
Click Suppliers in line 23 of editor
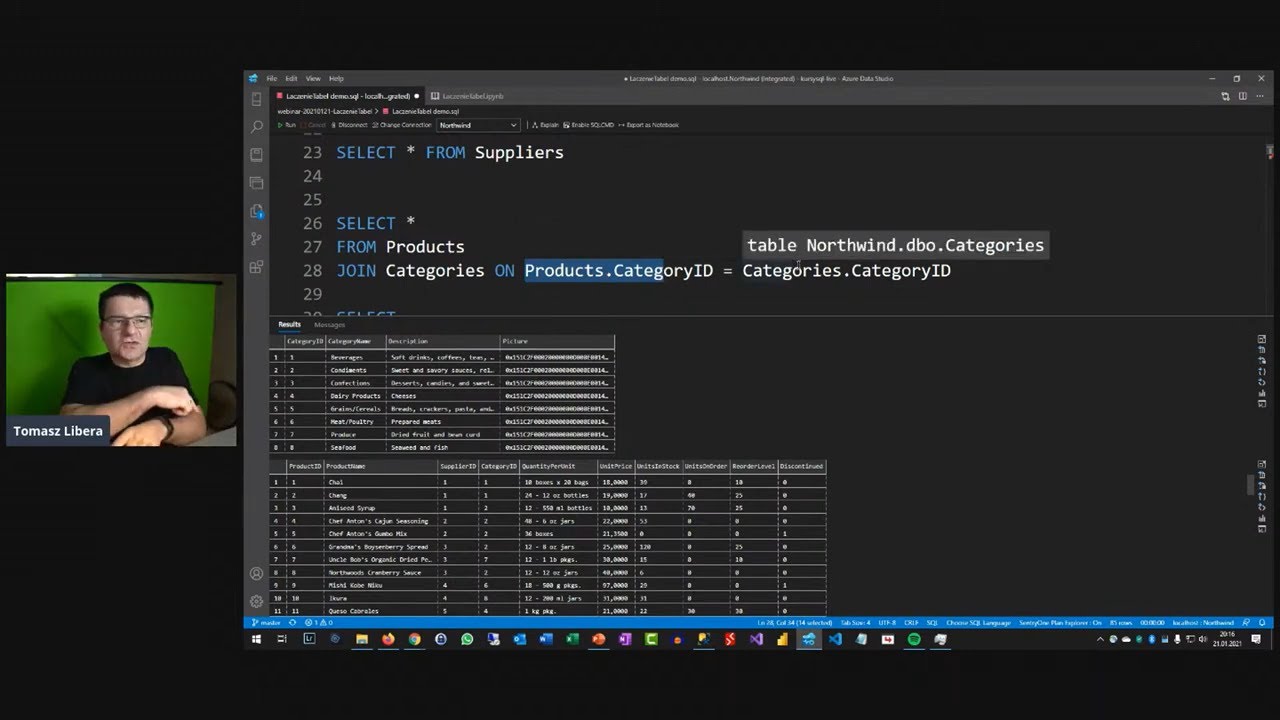[x=519, y=153]
